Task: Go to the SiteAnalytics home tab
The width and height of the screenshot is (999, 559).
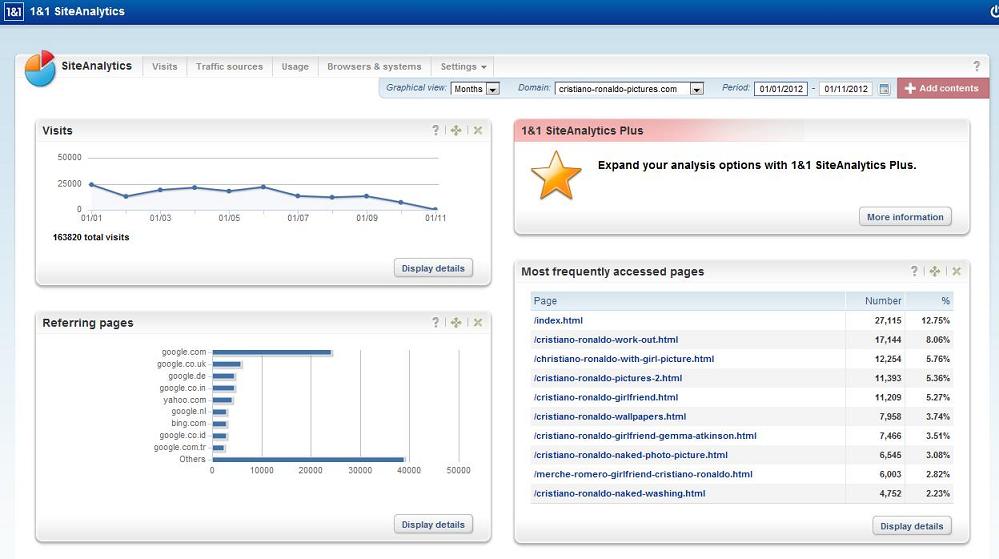Action: 96,66
